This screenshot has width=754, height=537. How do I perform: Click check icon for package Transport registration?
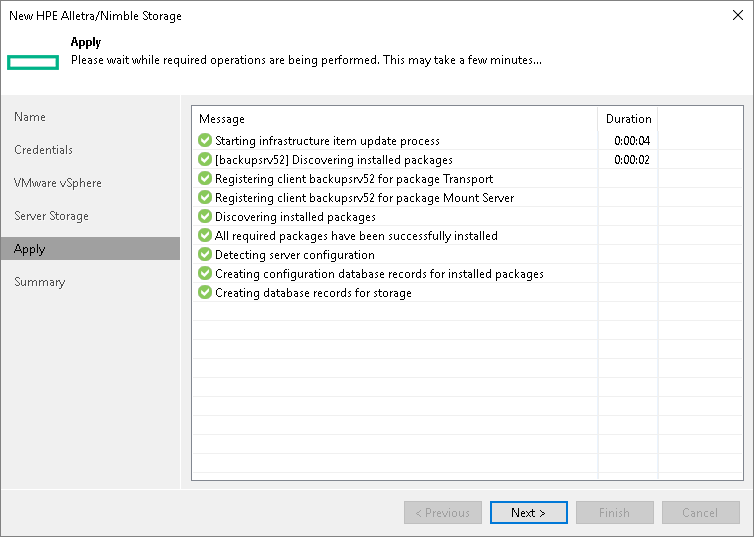coord(205,178)
